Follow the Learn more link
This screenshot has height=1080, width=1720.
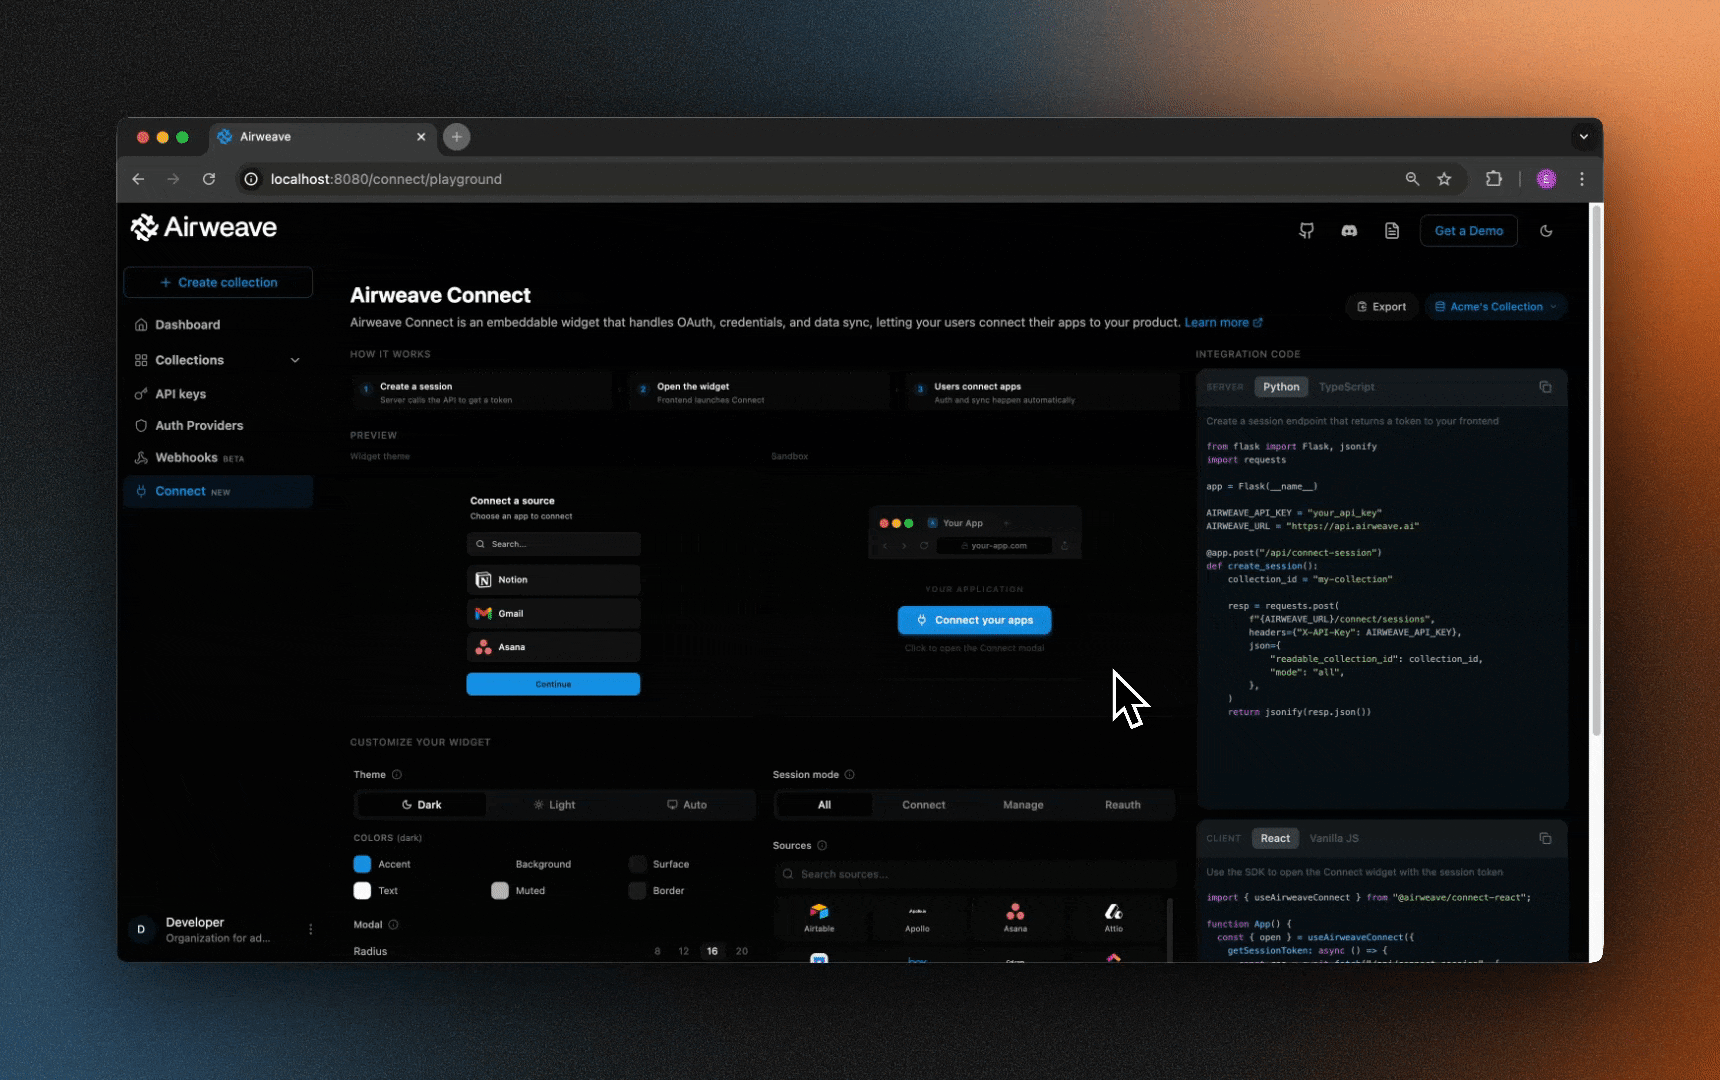click(x=1218, y=322)
